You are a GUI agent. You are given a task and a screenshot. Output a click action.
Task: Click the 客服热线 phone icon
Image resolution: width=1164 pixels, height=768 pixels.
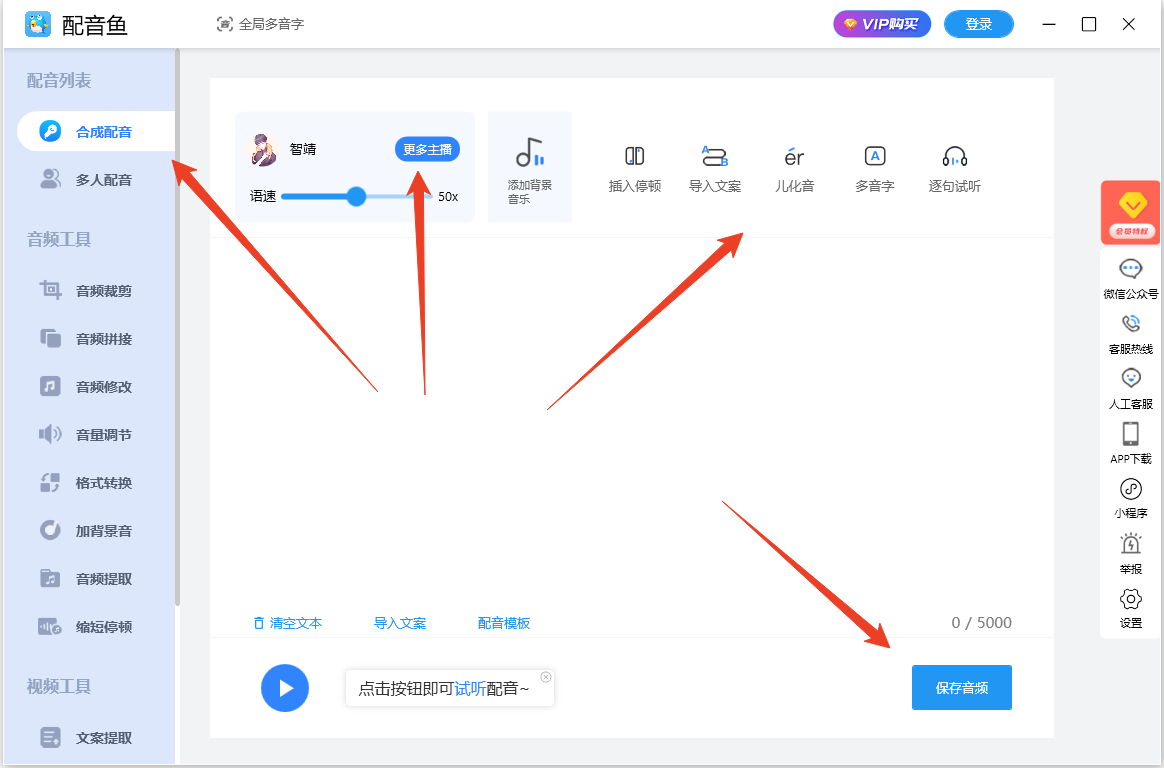pos(1131,324)
